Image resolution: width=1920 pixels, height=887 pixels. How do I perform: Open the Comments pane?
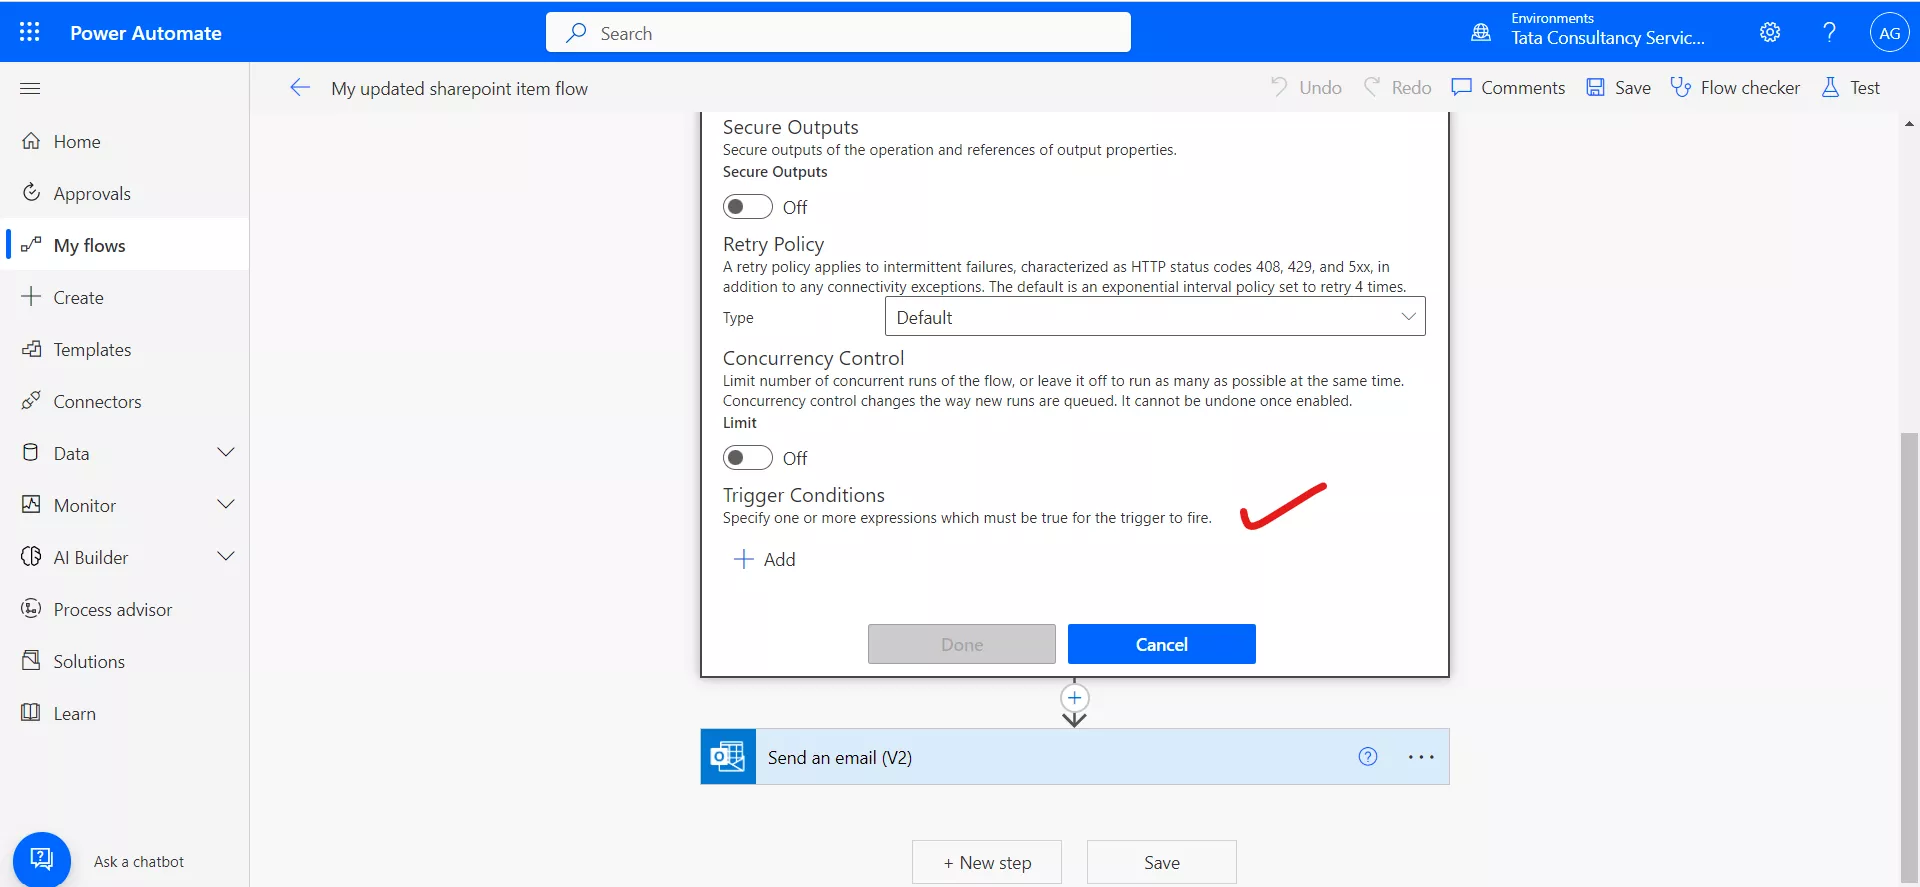click(1508, 88)
